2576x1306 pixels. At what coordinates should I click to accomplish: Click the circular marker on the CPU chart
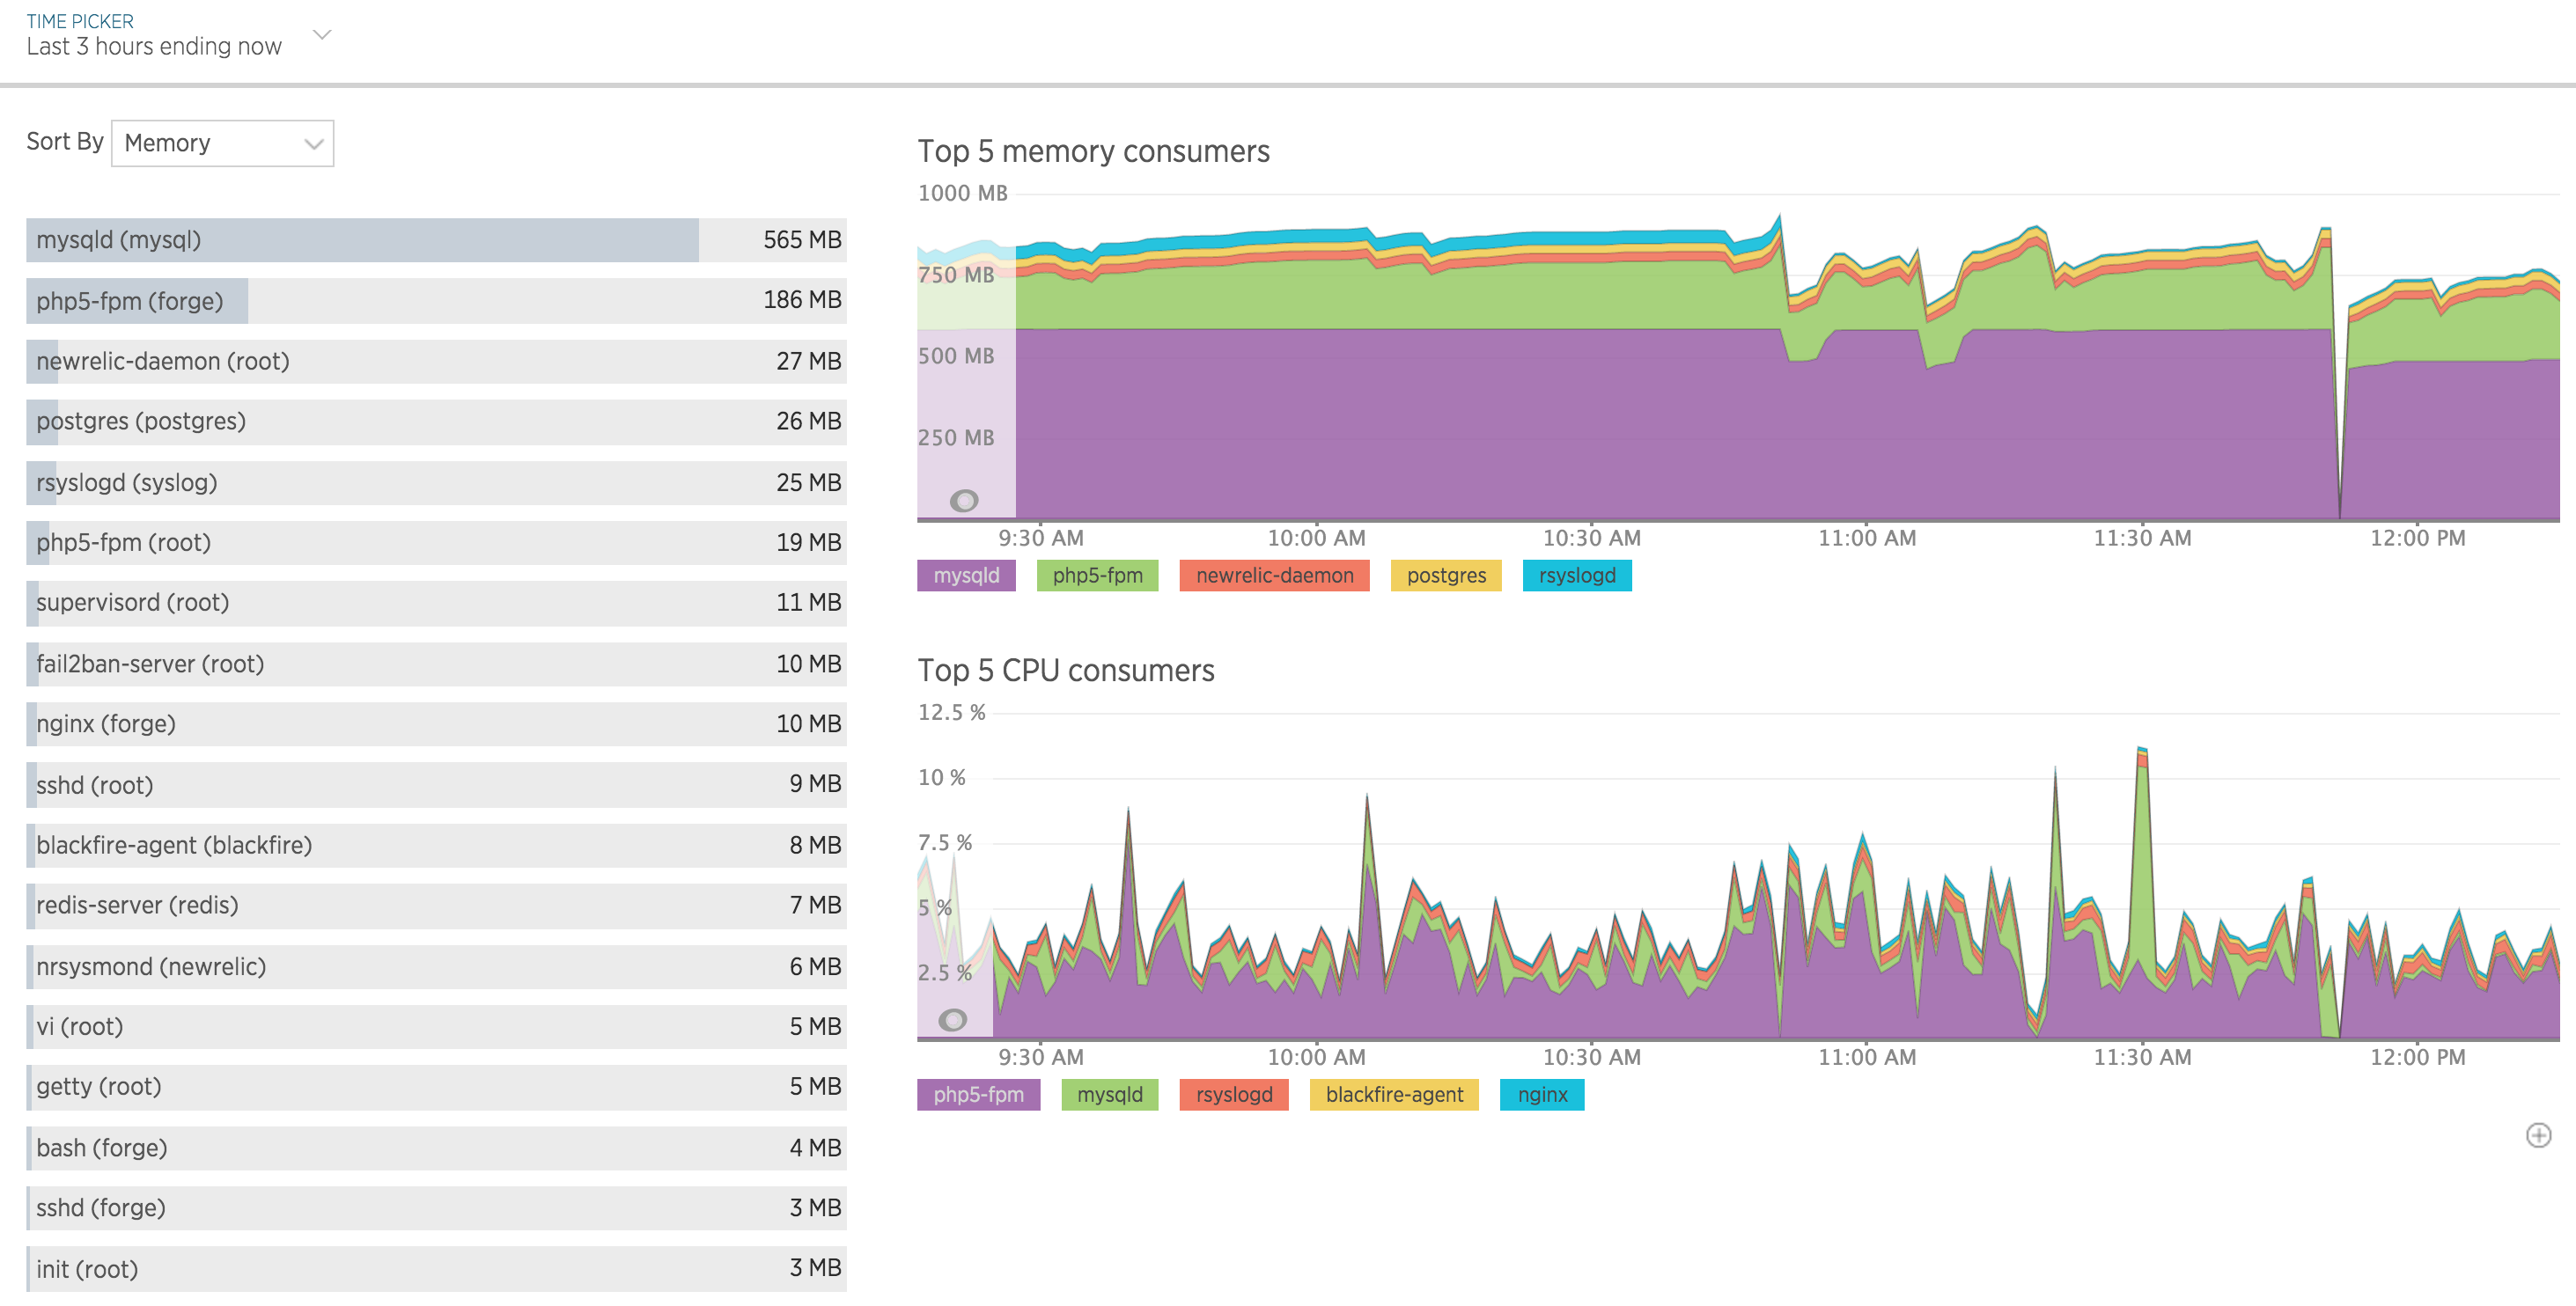pyautogui.click(x=953, y=1019)
